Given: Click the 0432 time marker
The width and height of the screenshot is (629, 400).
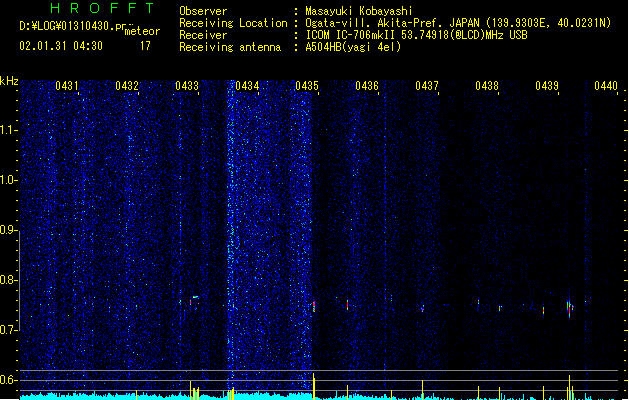Looking at the screenshot, I should tap(127, 86).
